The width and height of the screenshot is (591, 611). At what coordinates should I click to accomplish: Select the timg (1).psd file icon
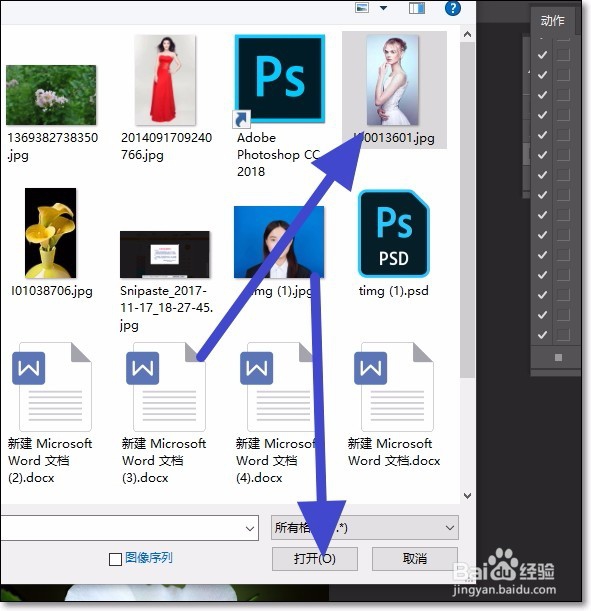pyautogui.click(x=393, y=233)
